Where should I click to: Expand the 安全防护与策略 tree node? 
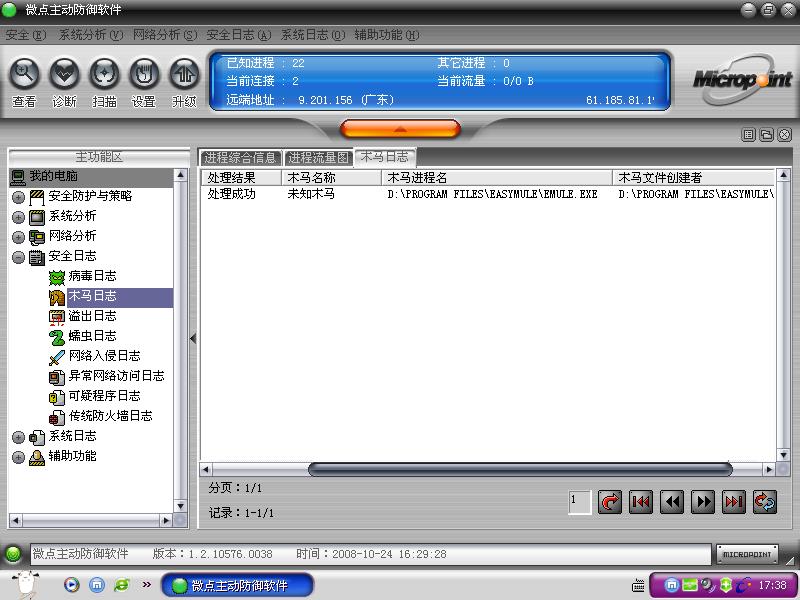click(x=18, y=197)
